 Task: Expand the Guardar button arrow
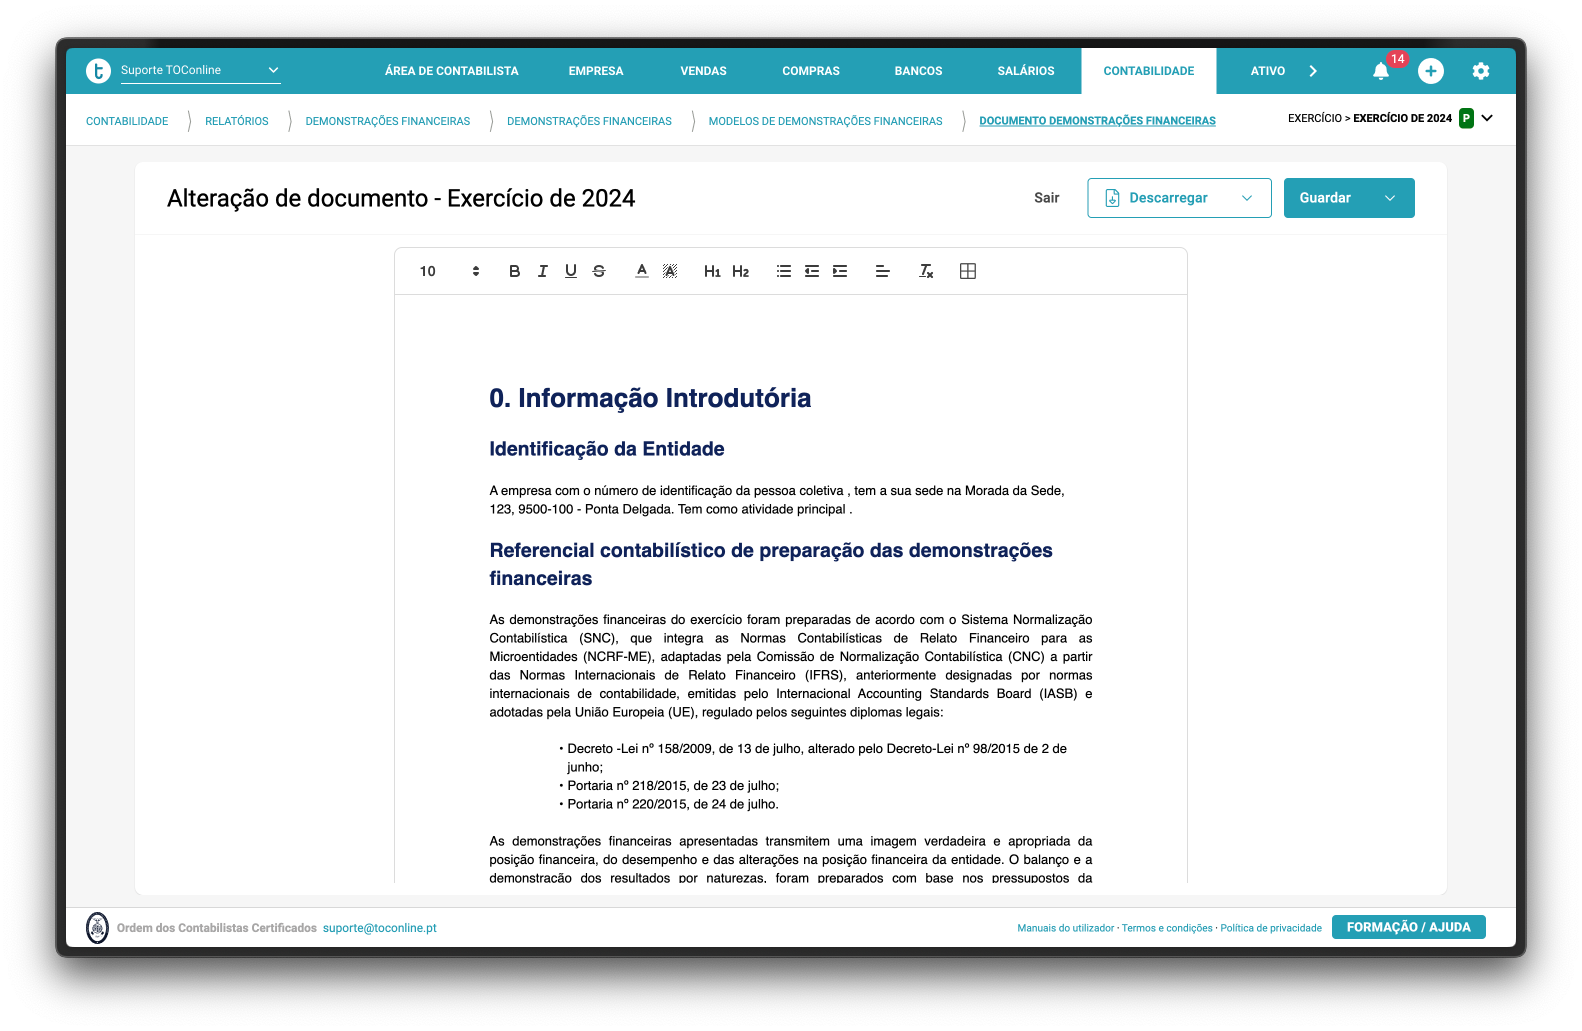[x=1390, y=198]
